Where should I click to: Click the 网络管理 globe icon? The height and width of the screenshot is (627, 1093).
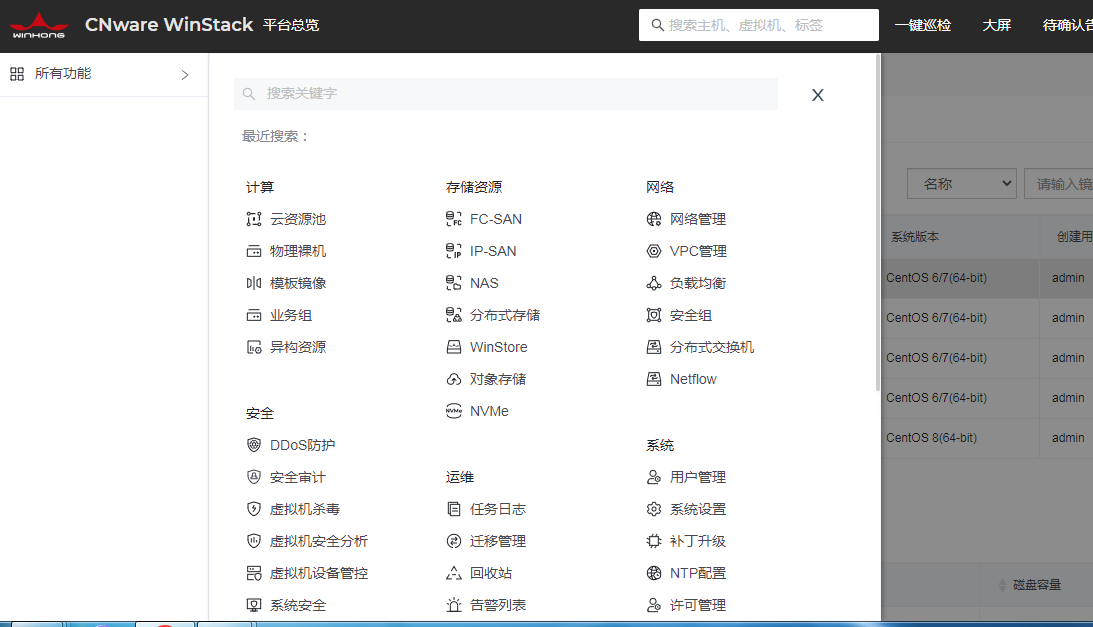(654, 219)
